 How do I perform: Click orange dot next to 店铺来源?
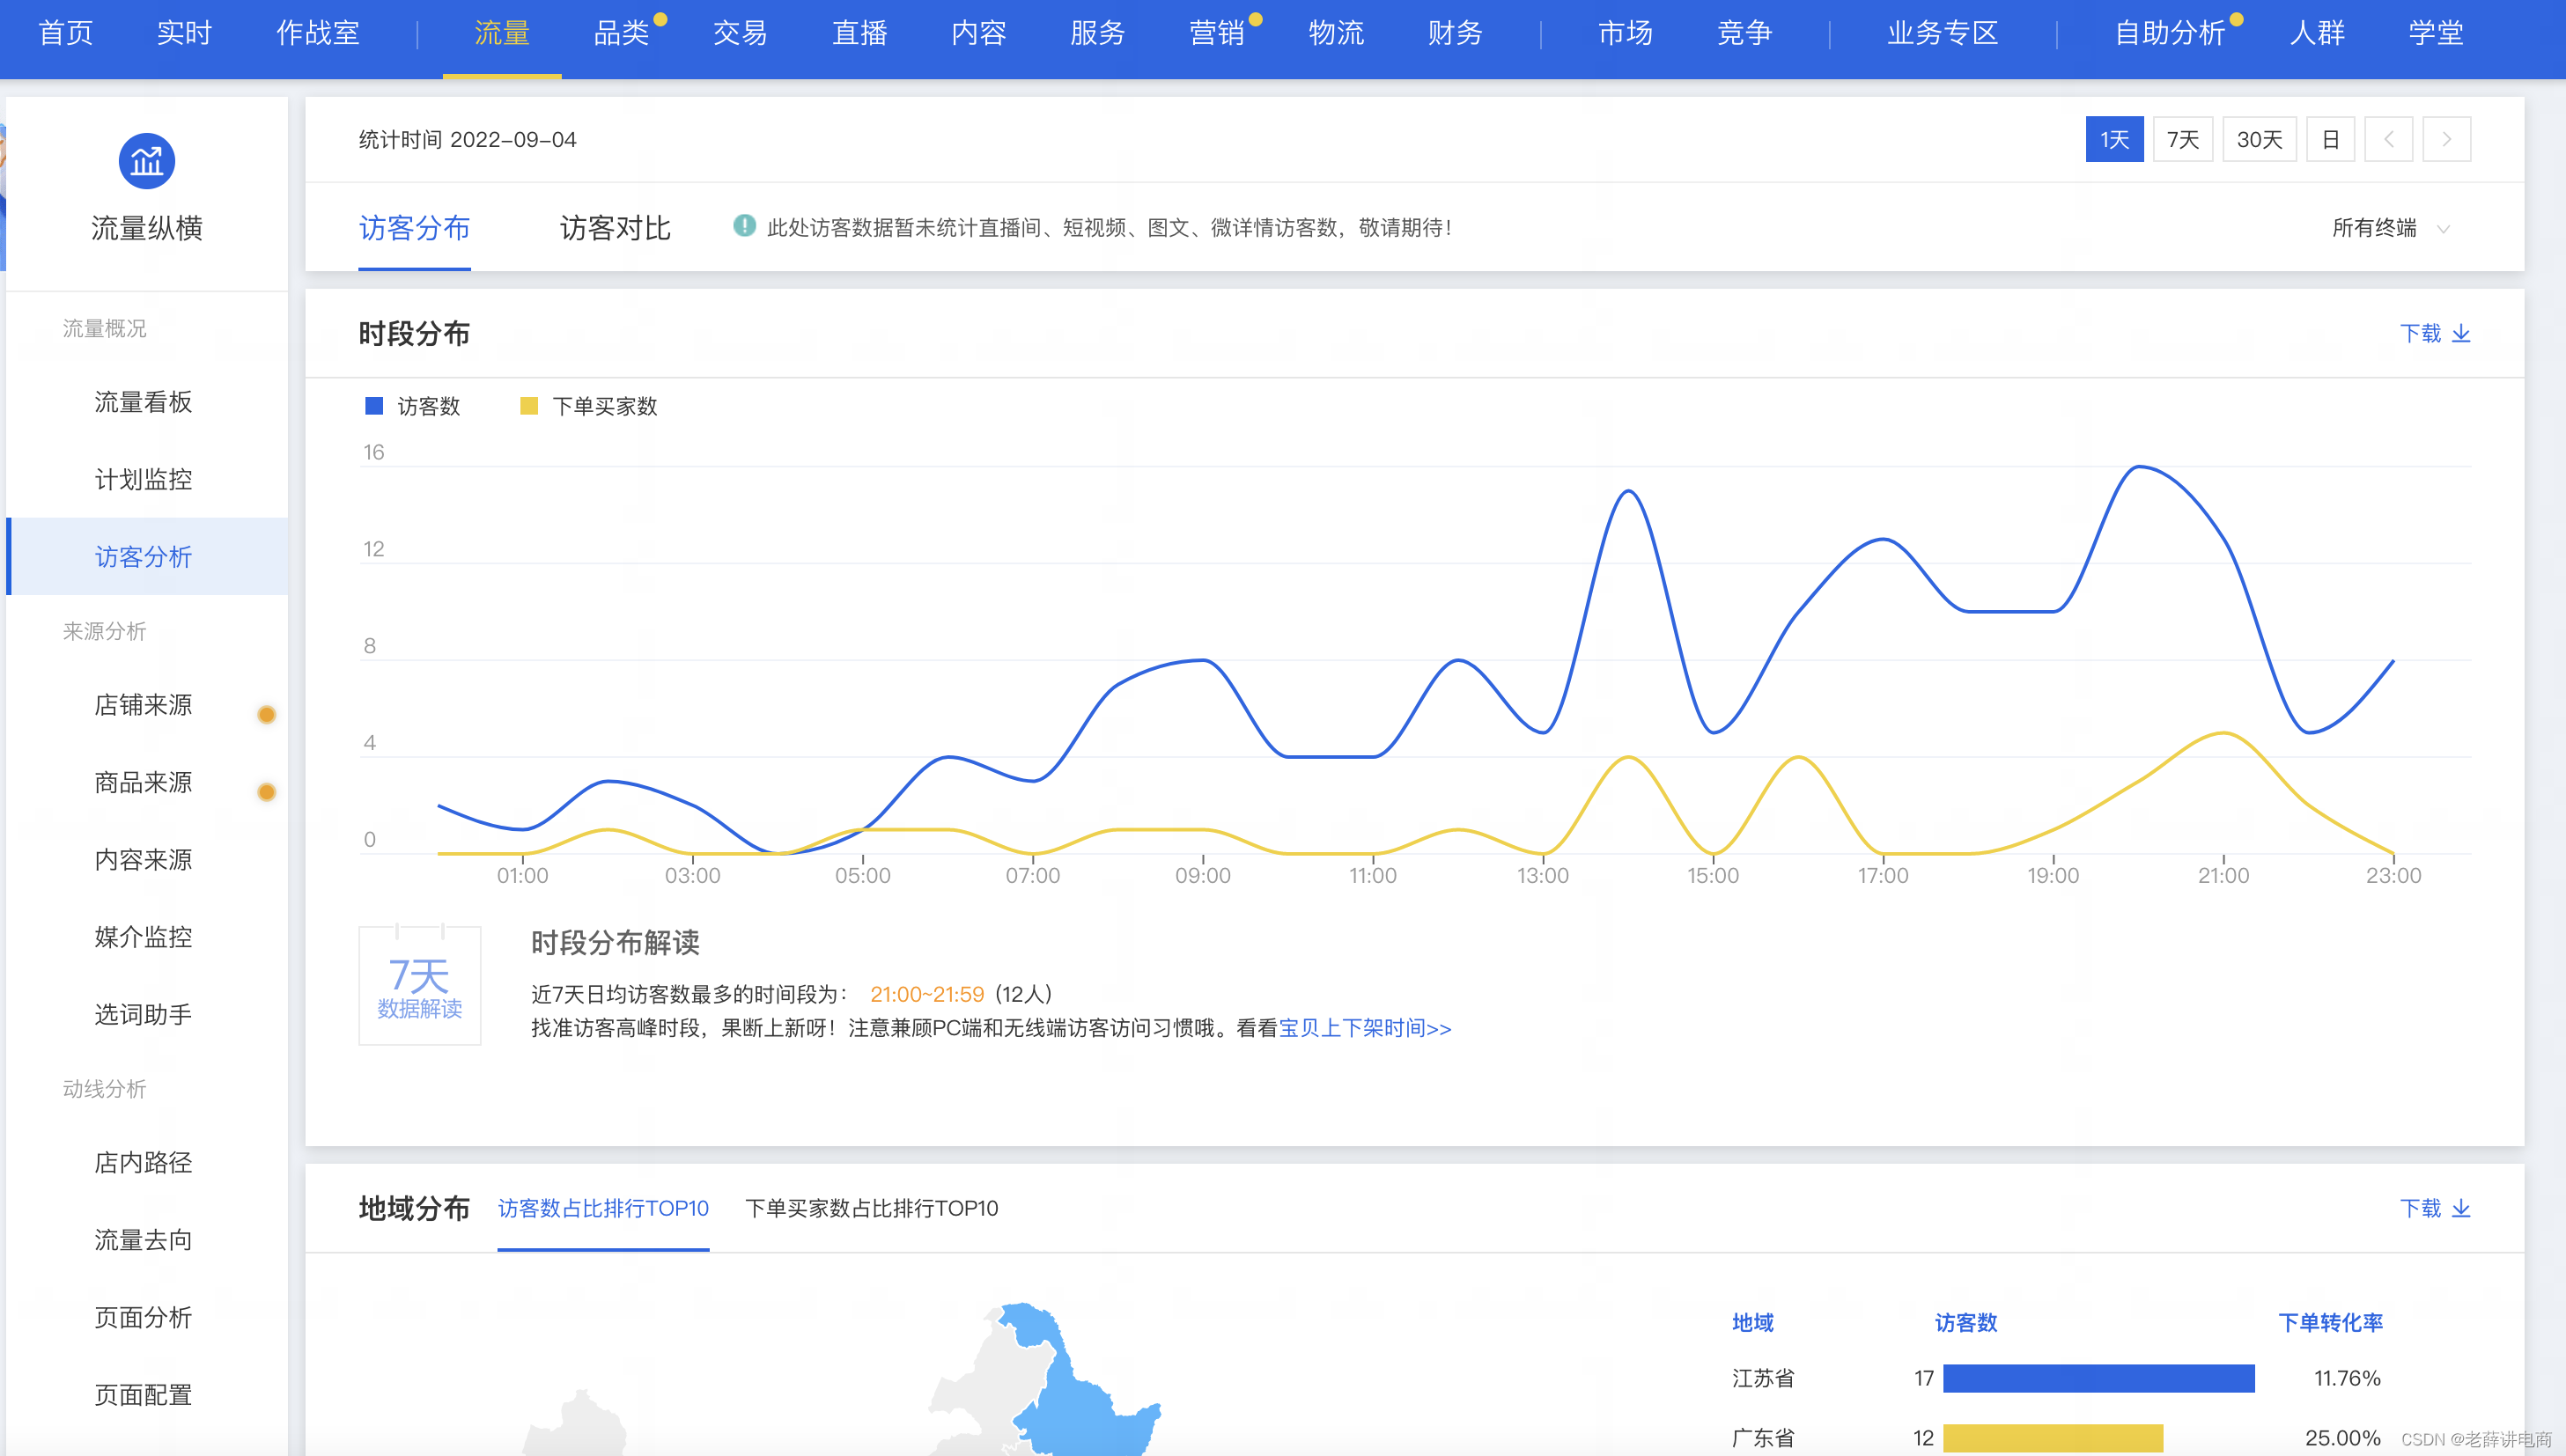pos(266,714)
